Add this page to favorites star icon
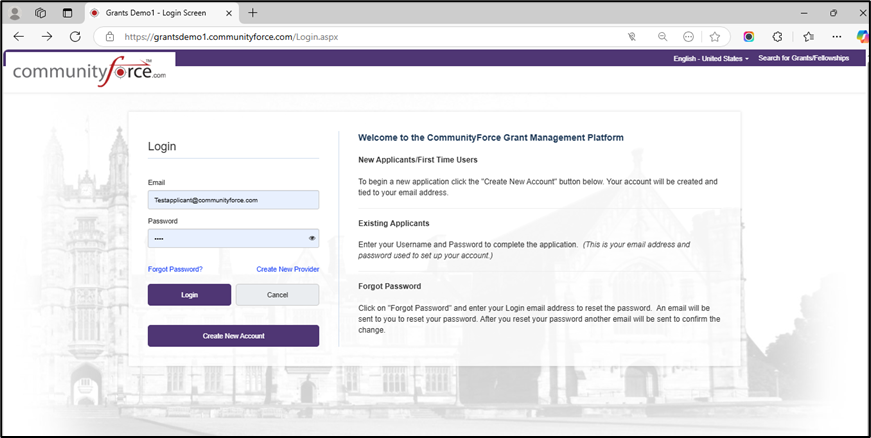The image size is (871, 438). [x=715, y=37]
